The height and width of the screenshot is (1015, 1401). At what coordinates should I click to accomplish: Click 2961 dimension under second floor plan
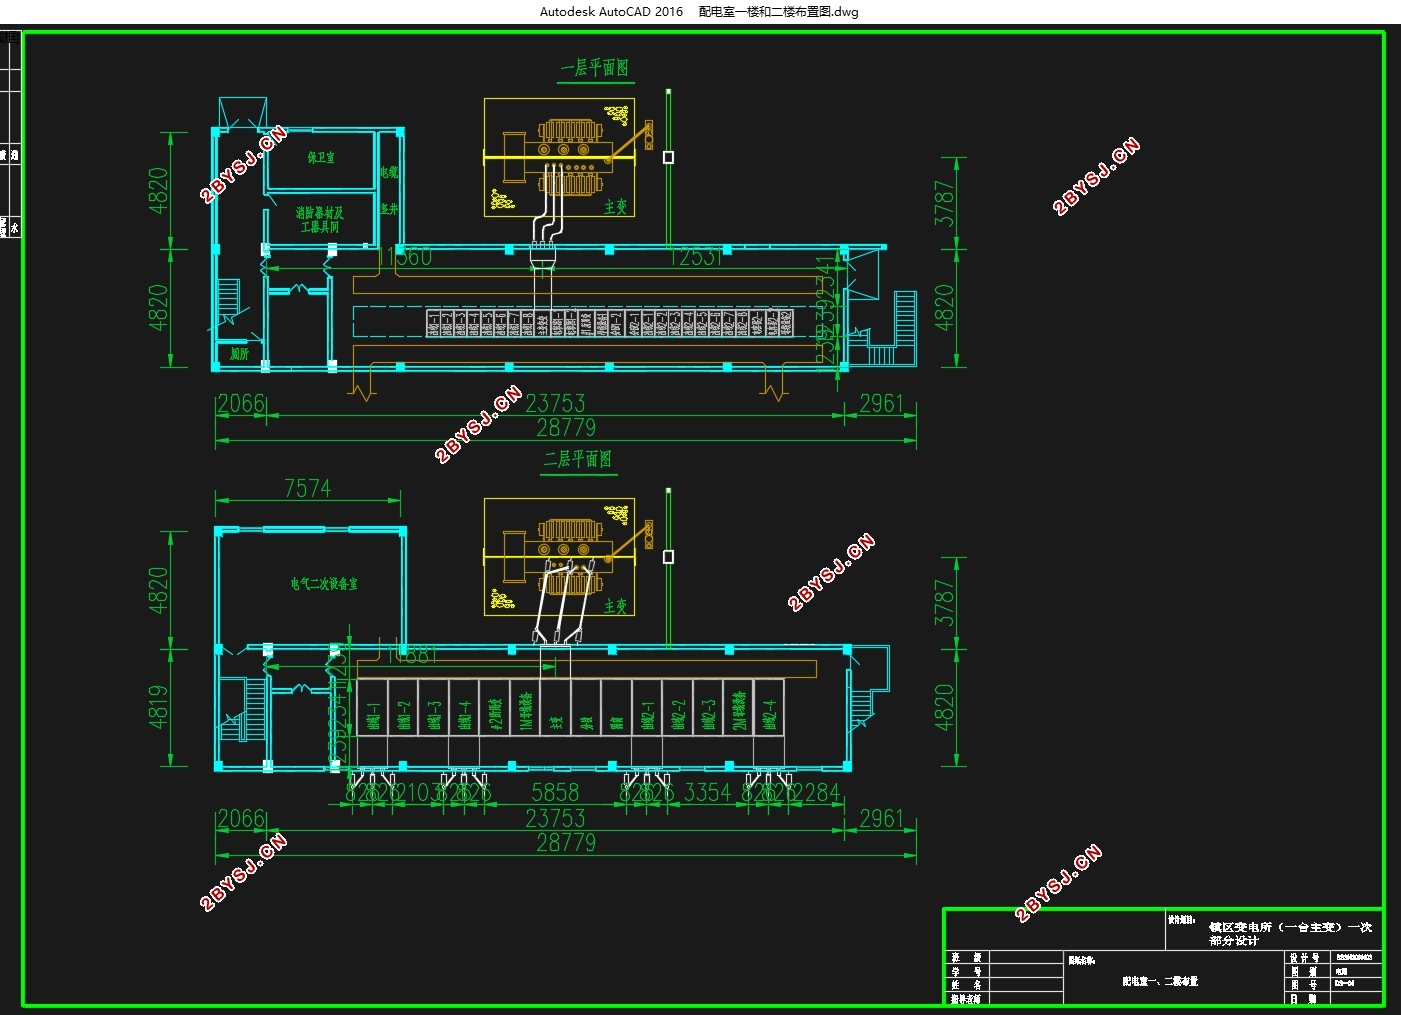[881, 818]
